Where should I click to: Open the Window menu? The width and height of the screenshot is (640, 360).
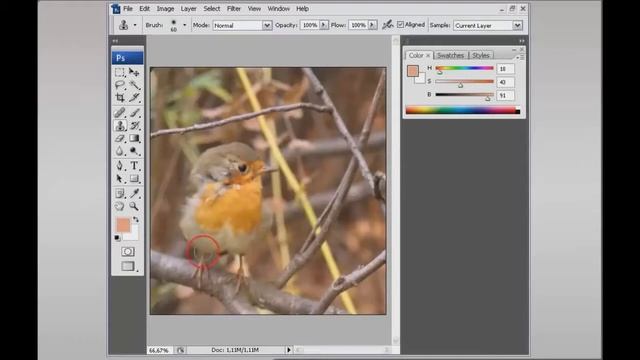tap(278, 9)
